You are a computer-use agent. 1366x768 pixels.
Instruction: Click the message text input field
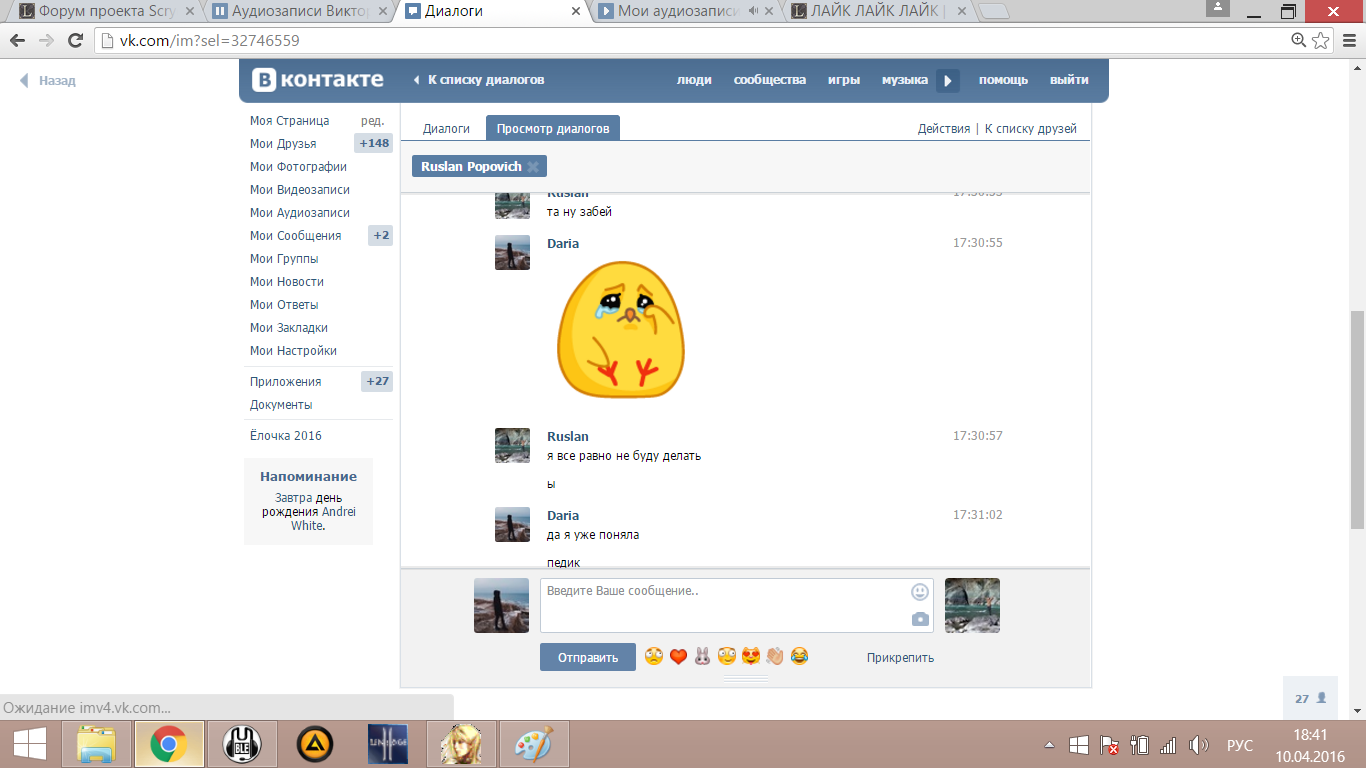point(737,605)
